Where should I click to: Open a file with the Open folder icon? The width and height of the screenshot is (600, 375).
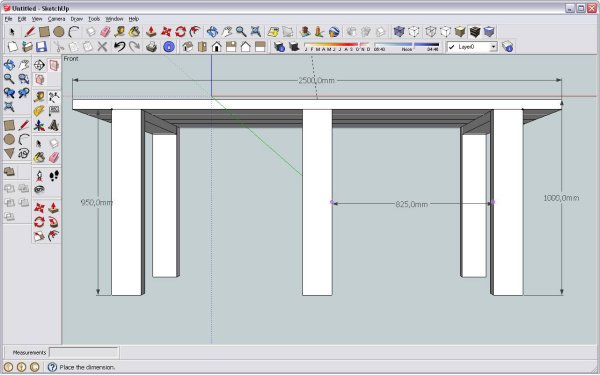point(27,47)
